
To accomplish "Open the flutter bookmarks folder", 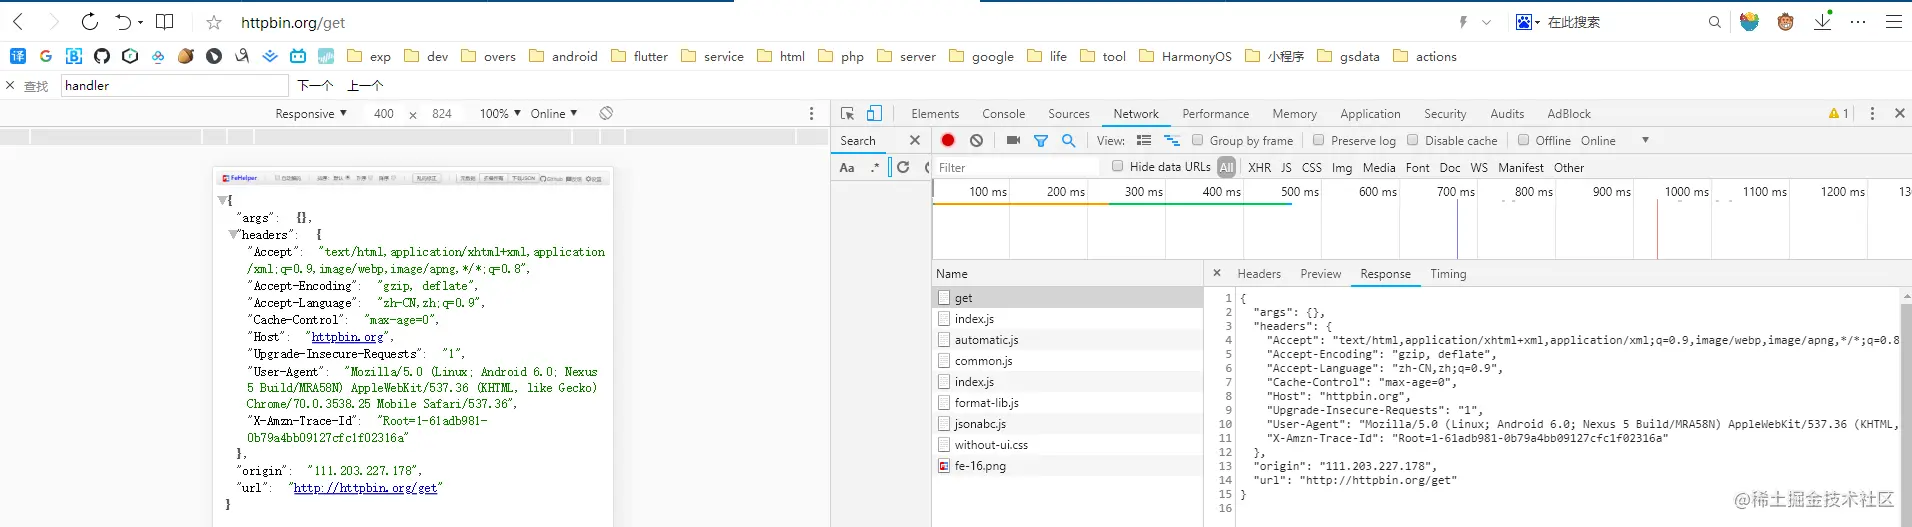I will coord(639,56).
